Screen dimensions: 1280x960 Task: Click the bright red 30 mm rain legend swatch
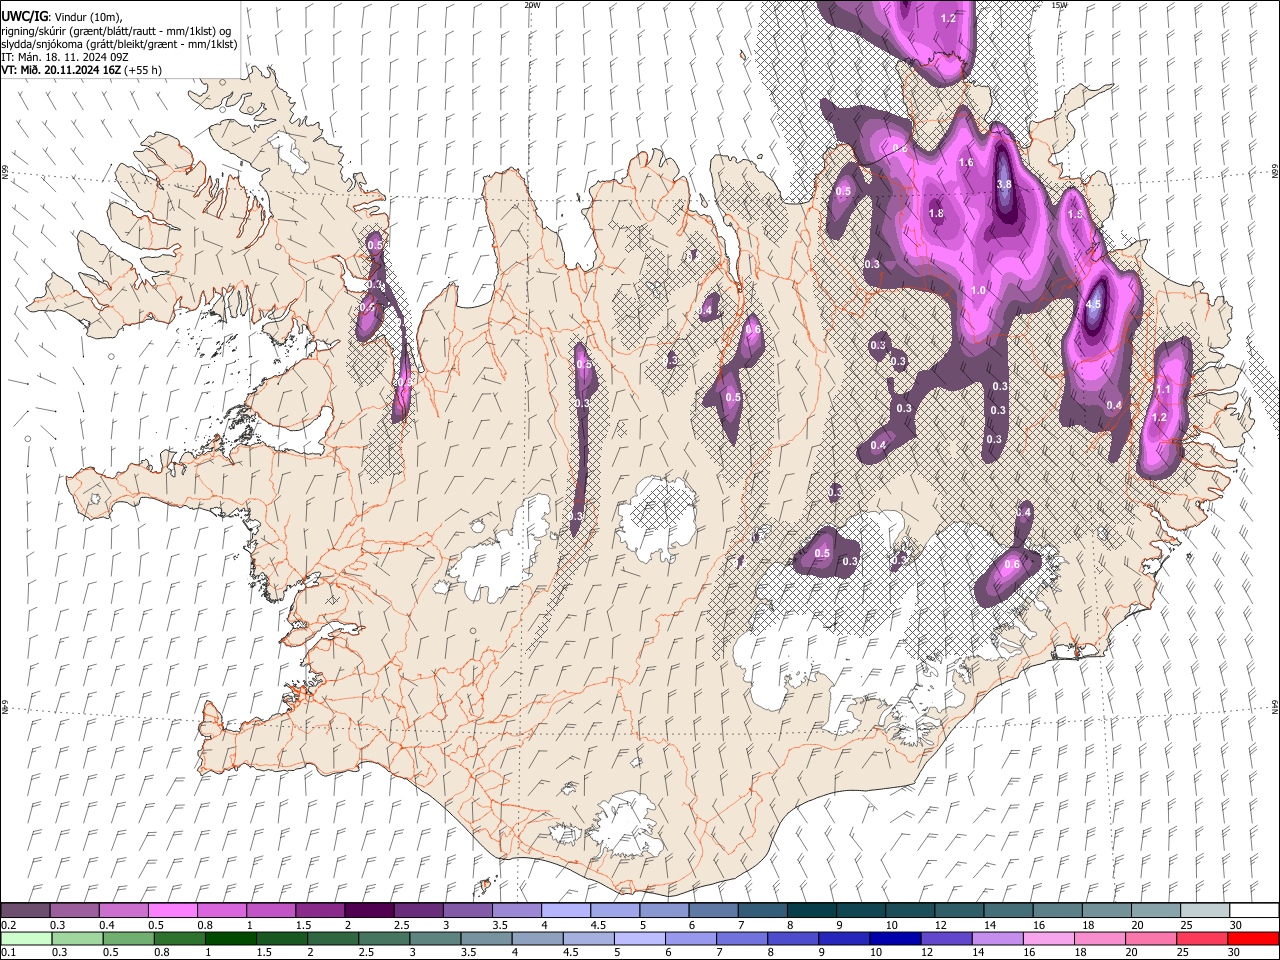pos(1254,938)
